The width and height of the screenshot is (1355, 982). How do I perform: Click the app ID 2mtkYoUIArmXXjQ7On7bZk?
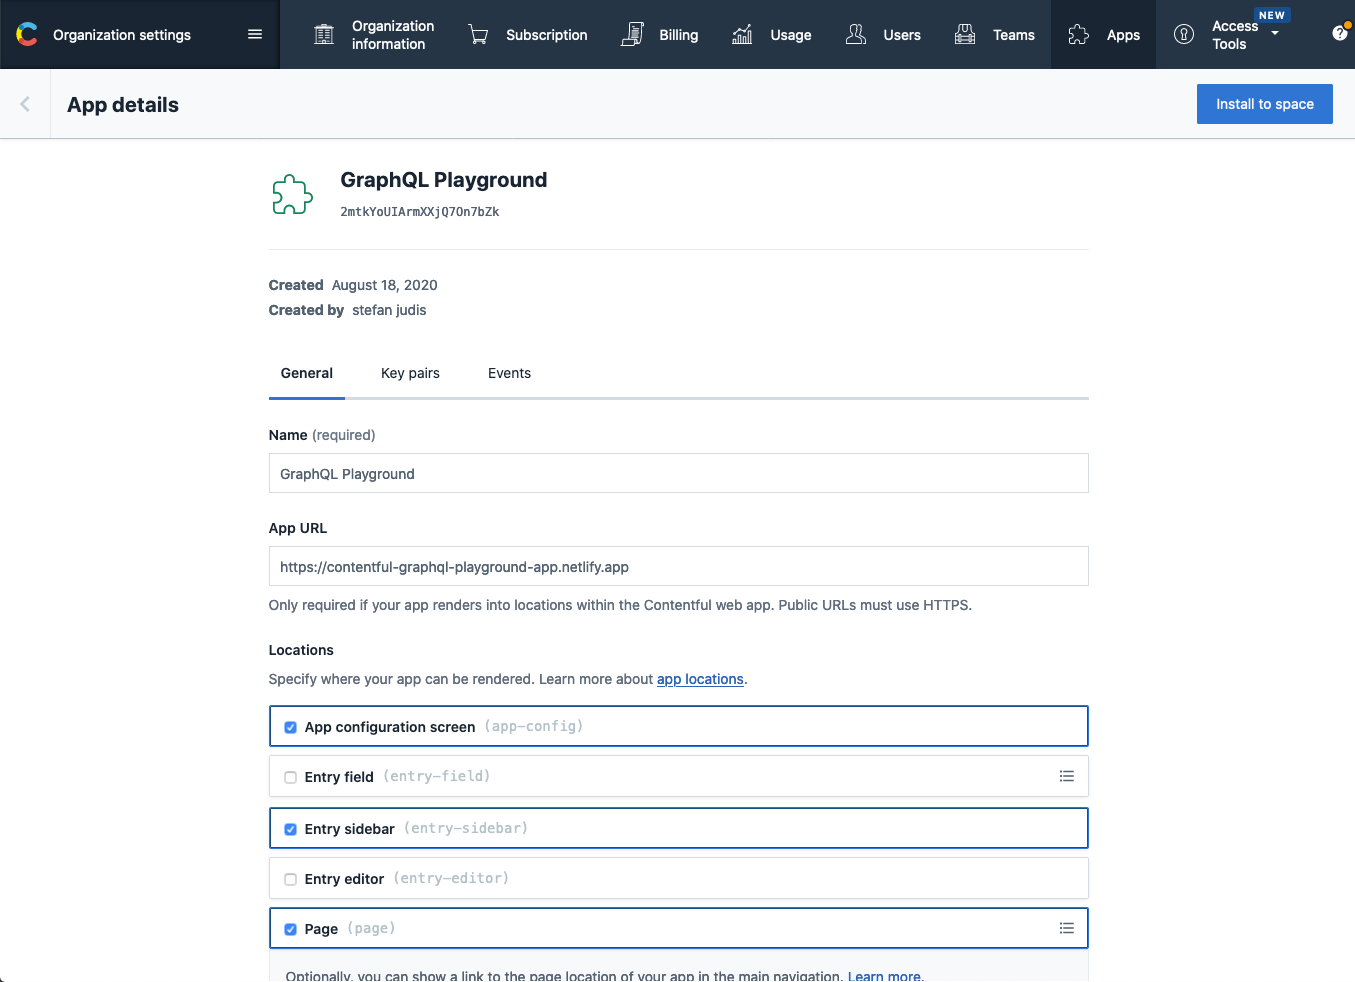coord(420,212)
